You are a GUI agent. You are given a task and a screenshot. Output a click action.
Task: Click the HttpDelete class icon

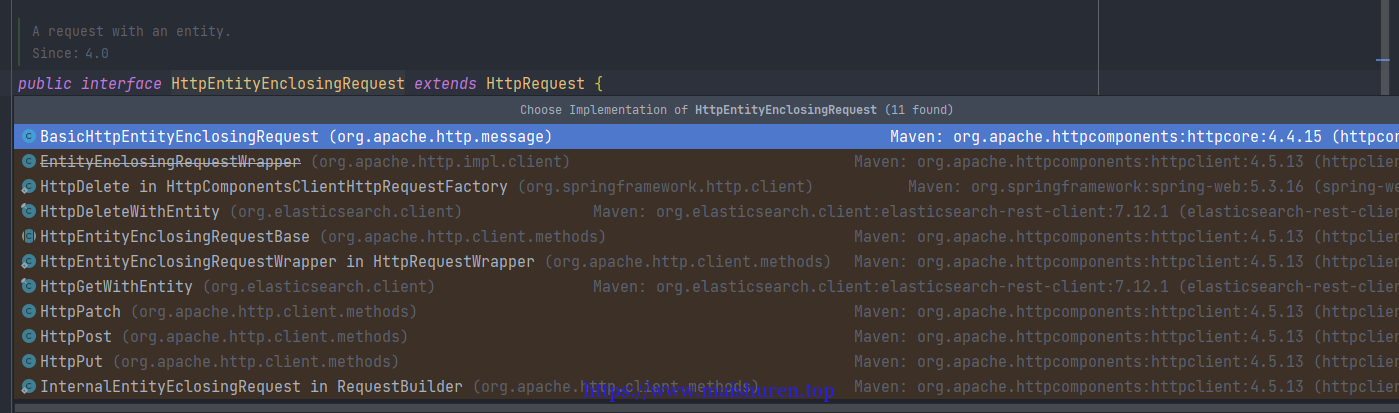pos(29,186)
